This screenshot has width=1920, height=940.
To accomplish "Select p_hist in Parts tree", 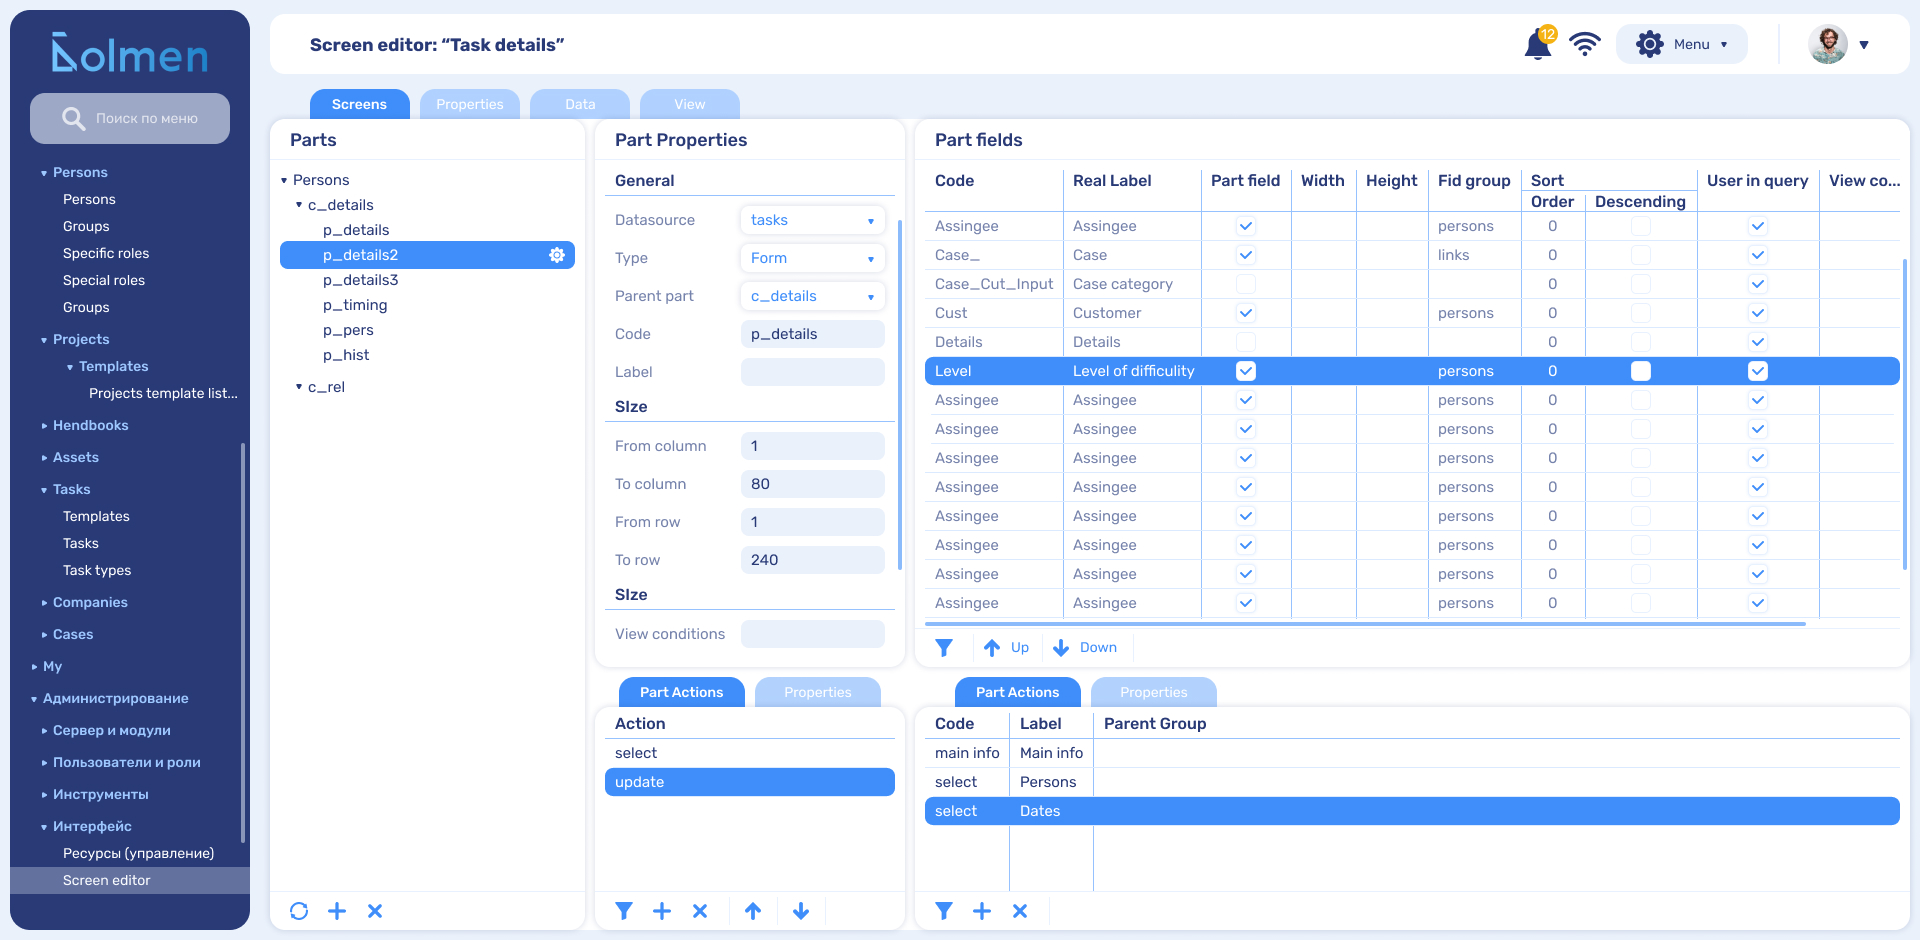I will [x=346, y=355].
